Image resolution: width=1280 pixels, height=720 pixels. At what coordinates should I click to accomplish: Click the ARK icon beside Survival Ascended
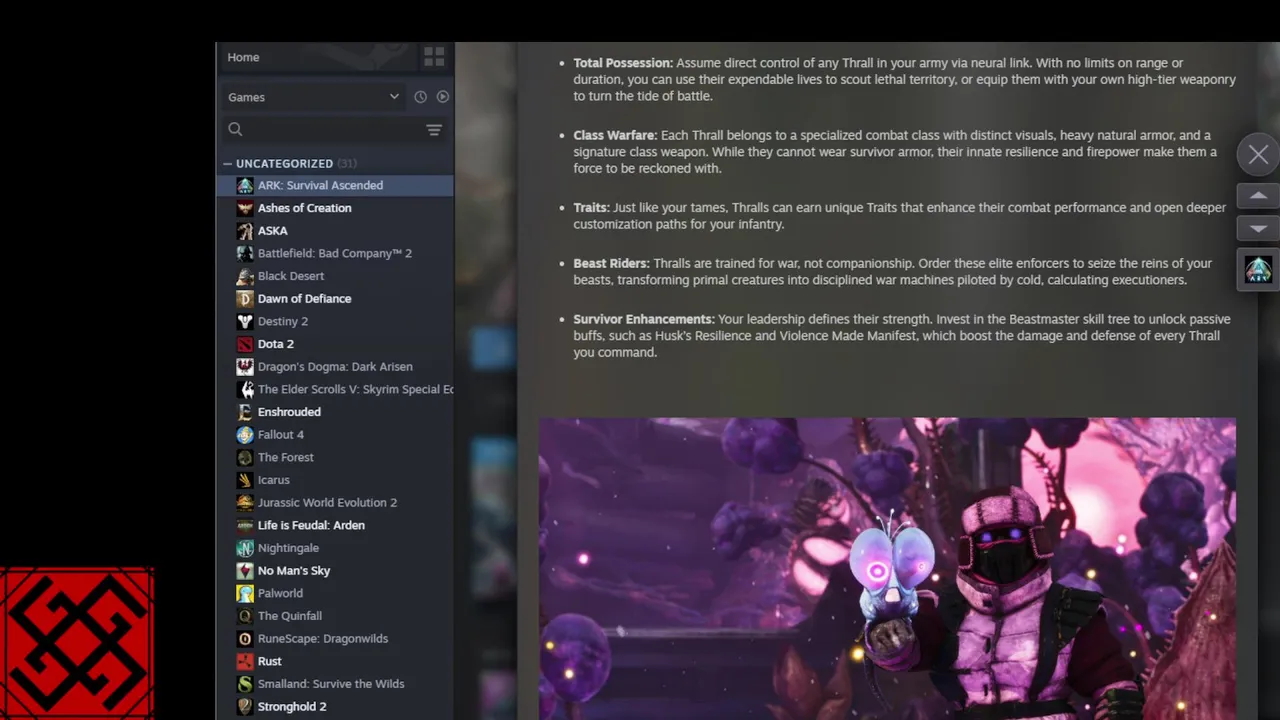(x=245, y=185)
